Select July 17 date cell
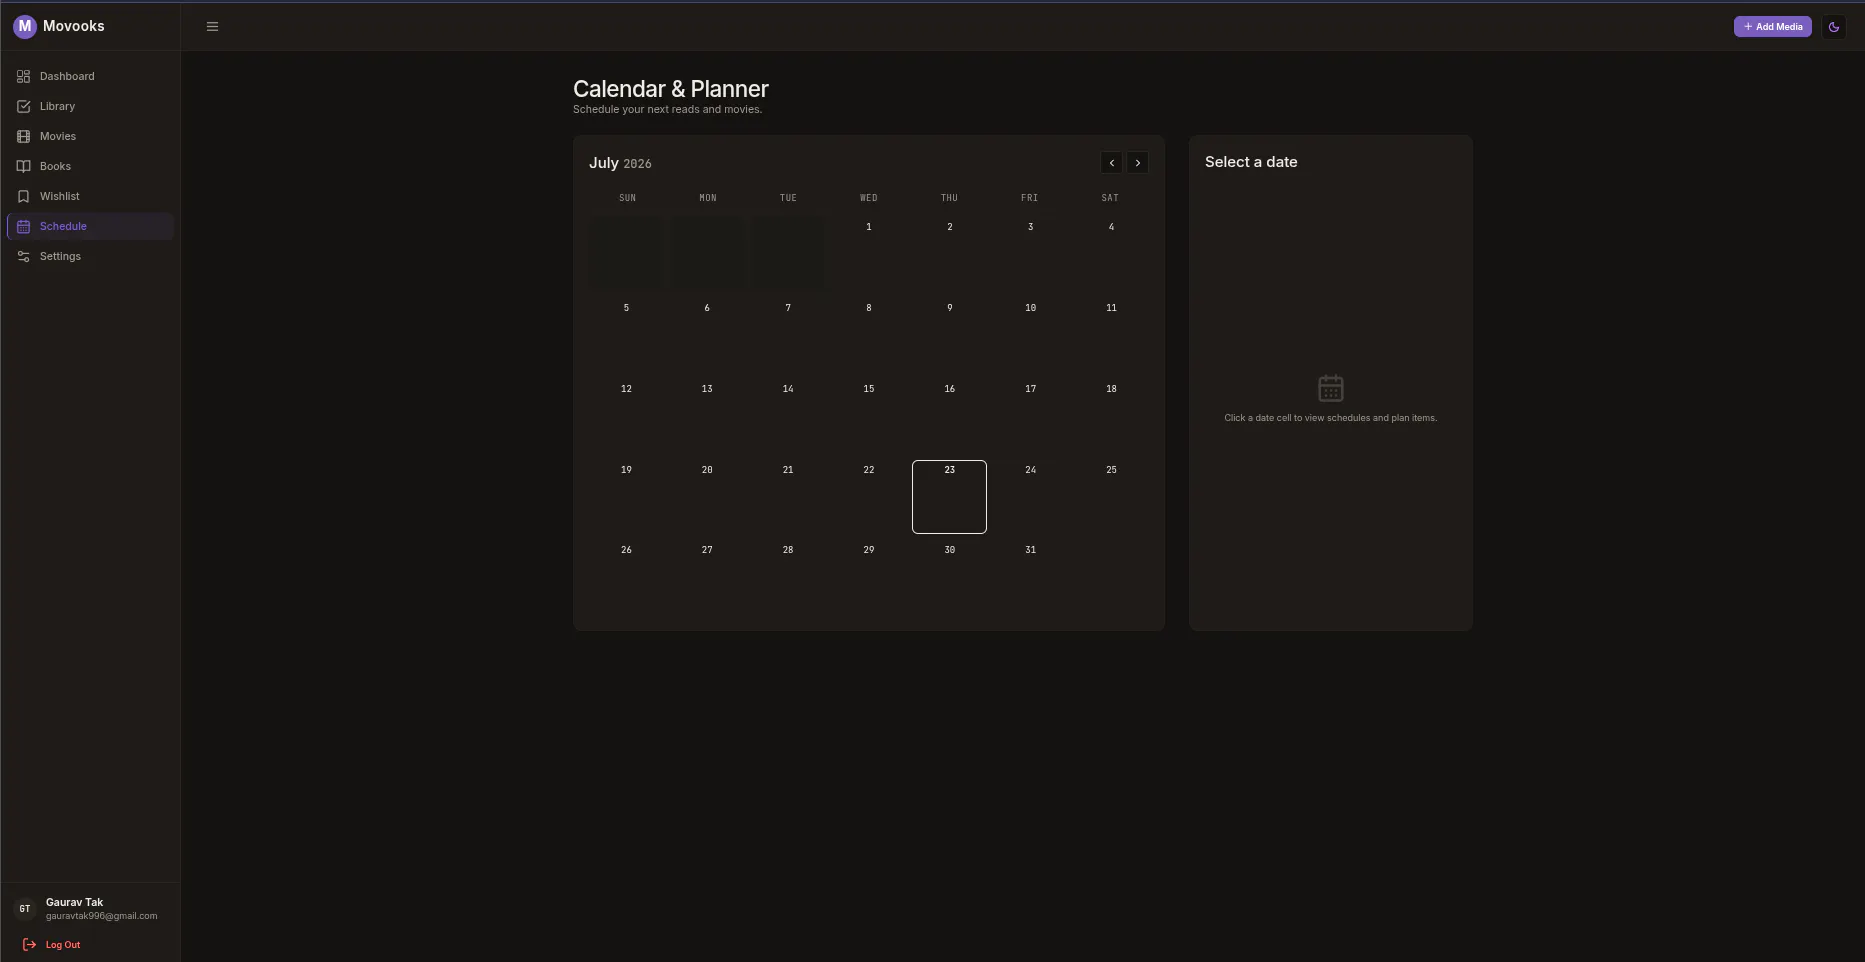The width and height of the screenshot is (1865, 962). pos(1031,415)
